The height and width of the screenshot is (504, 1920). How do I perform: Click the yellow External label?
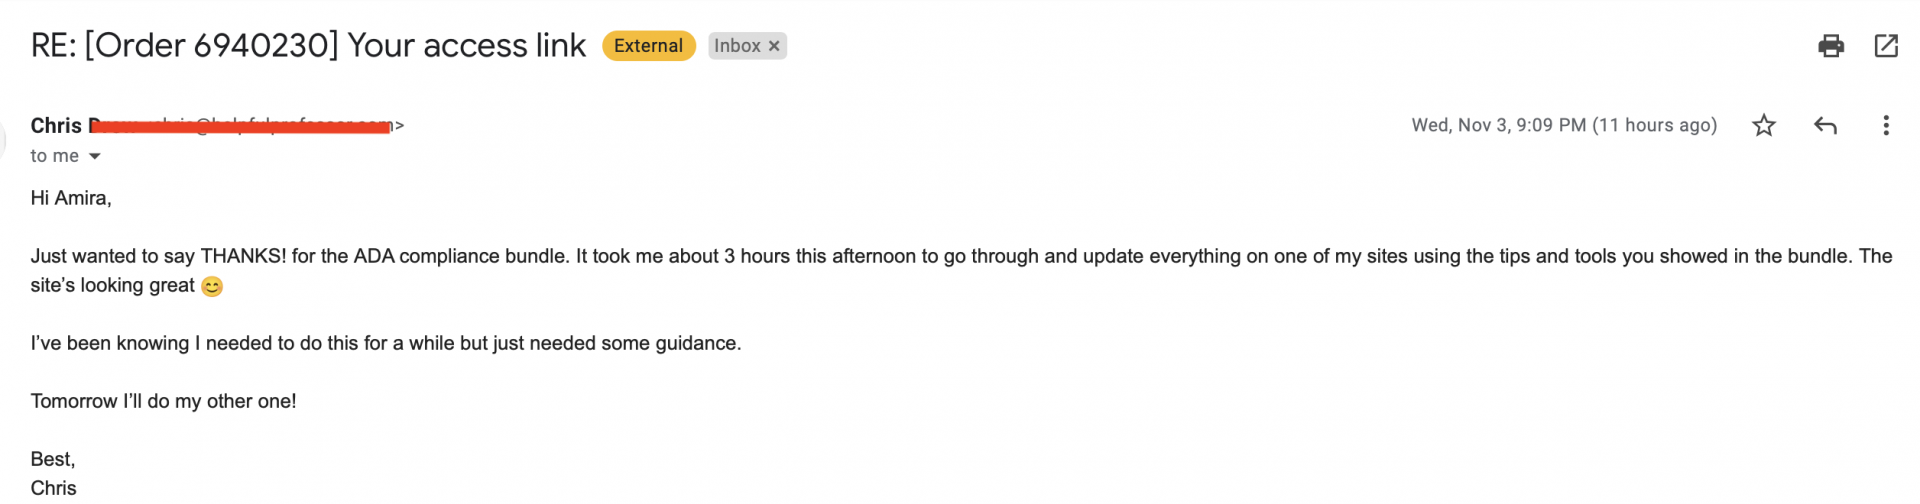[648, 46]
